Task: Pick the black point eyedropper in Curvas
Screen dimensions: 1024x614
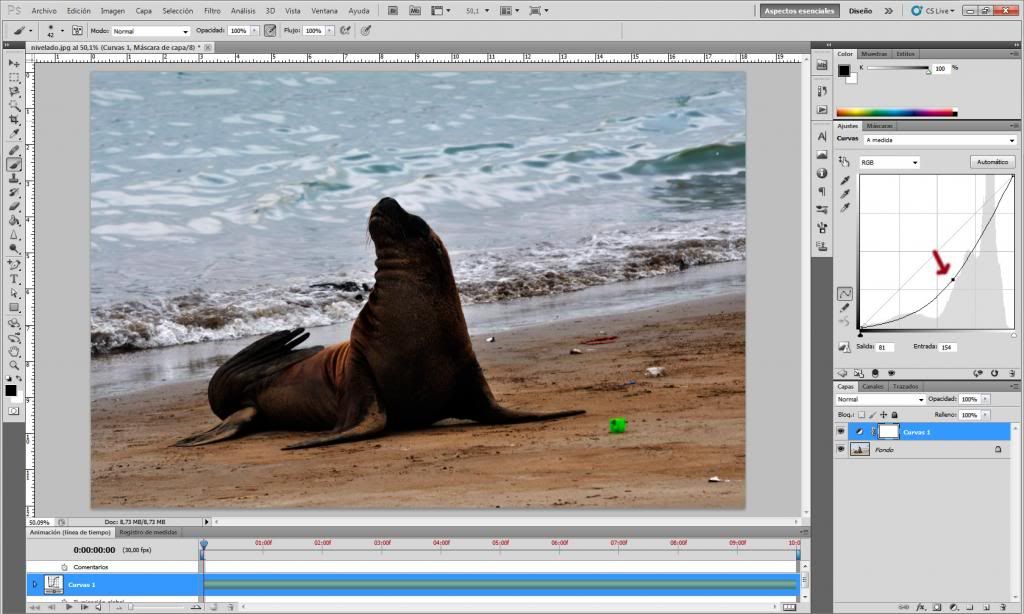Action: point(845,180)
